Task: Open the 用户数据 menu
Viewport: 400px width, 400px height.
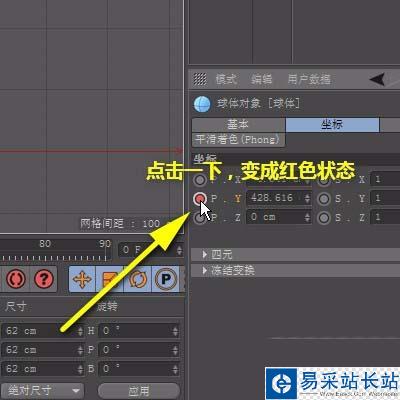Action: [309, 79]
